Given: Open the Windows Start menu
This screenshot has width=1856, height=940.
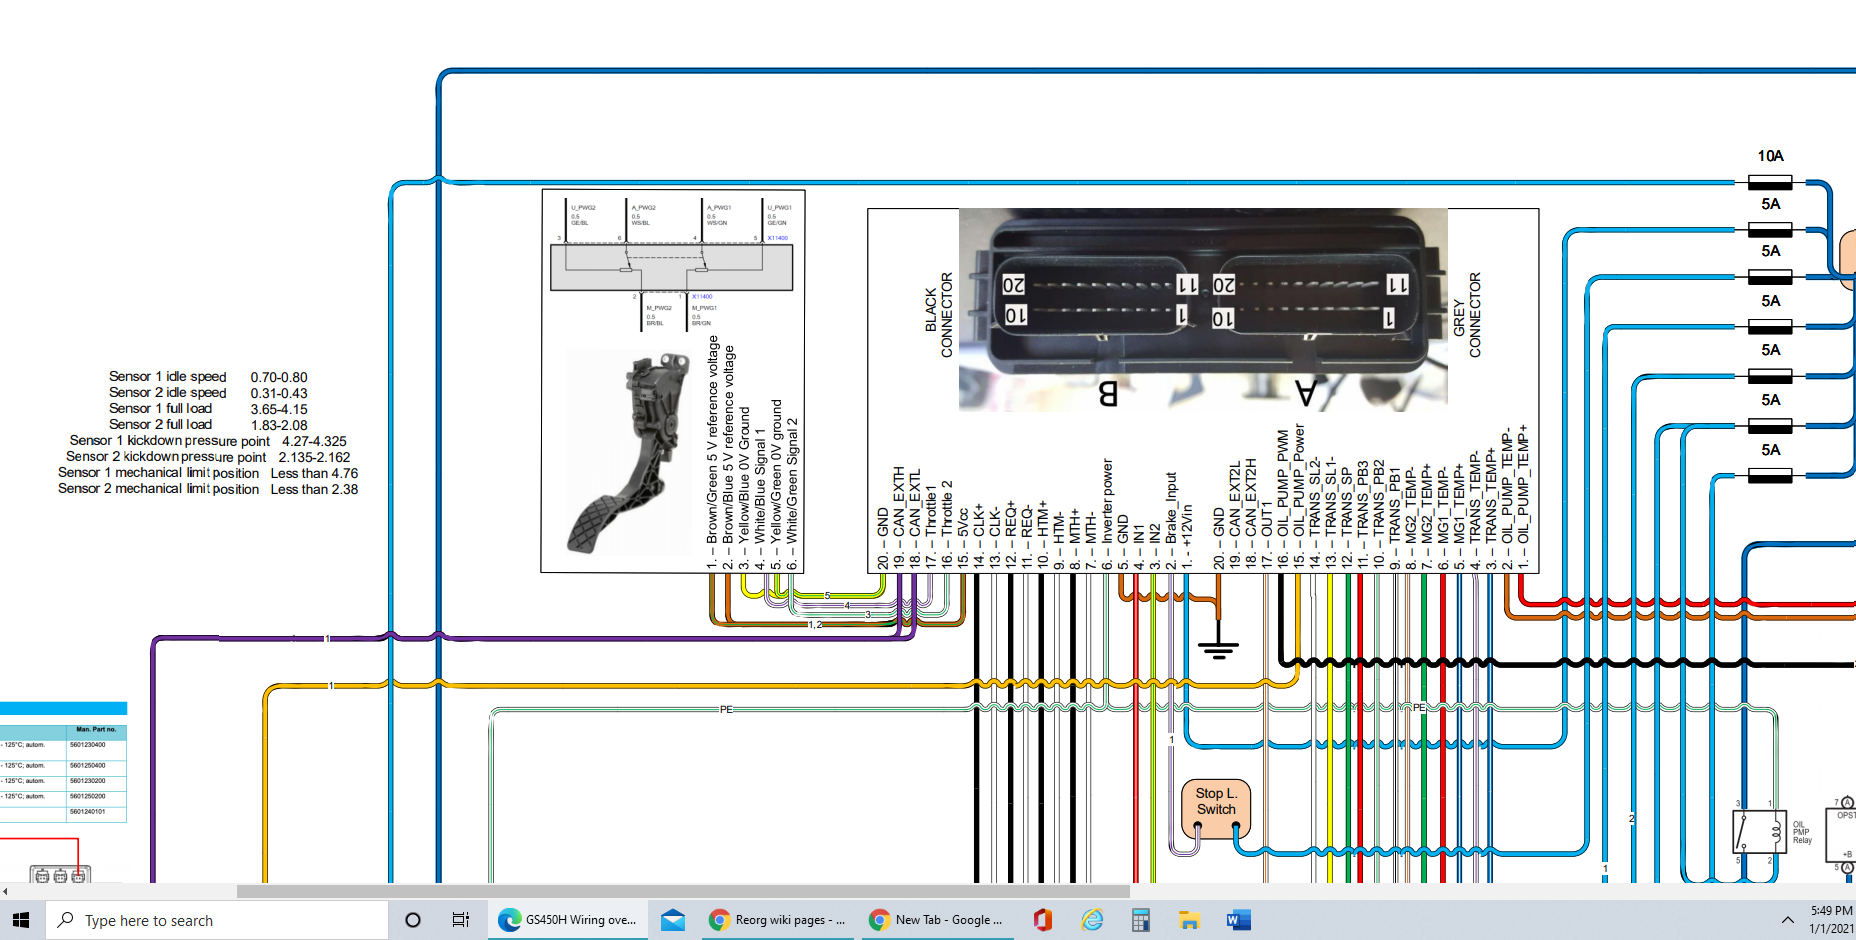Looking at the screenshot, I should [x=21, y=920].
